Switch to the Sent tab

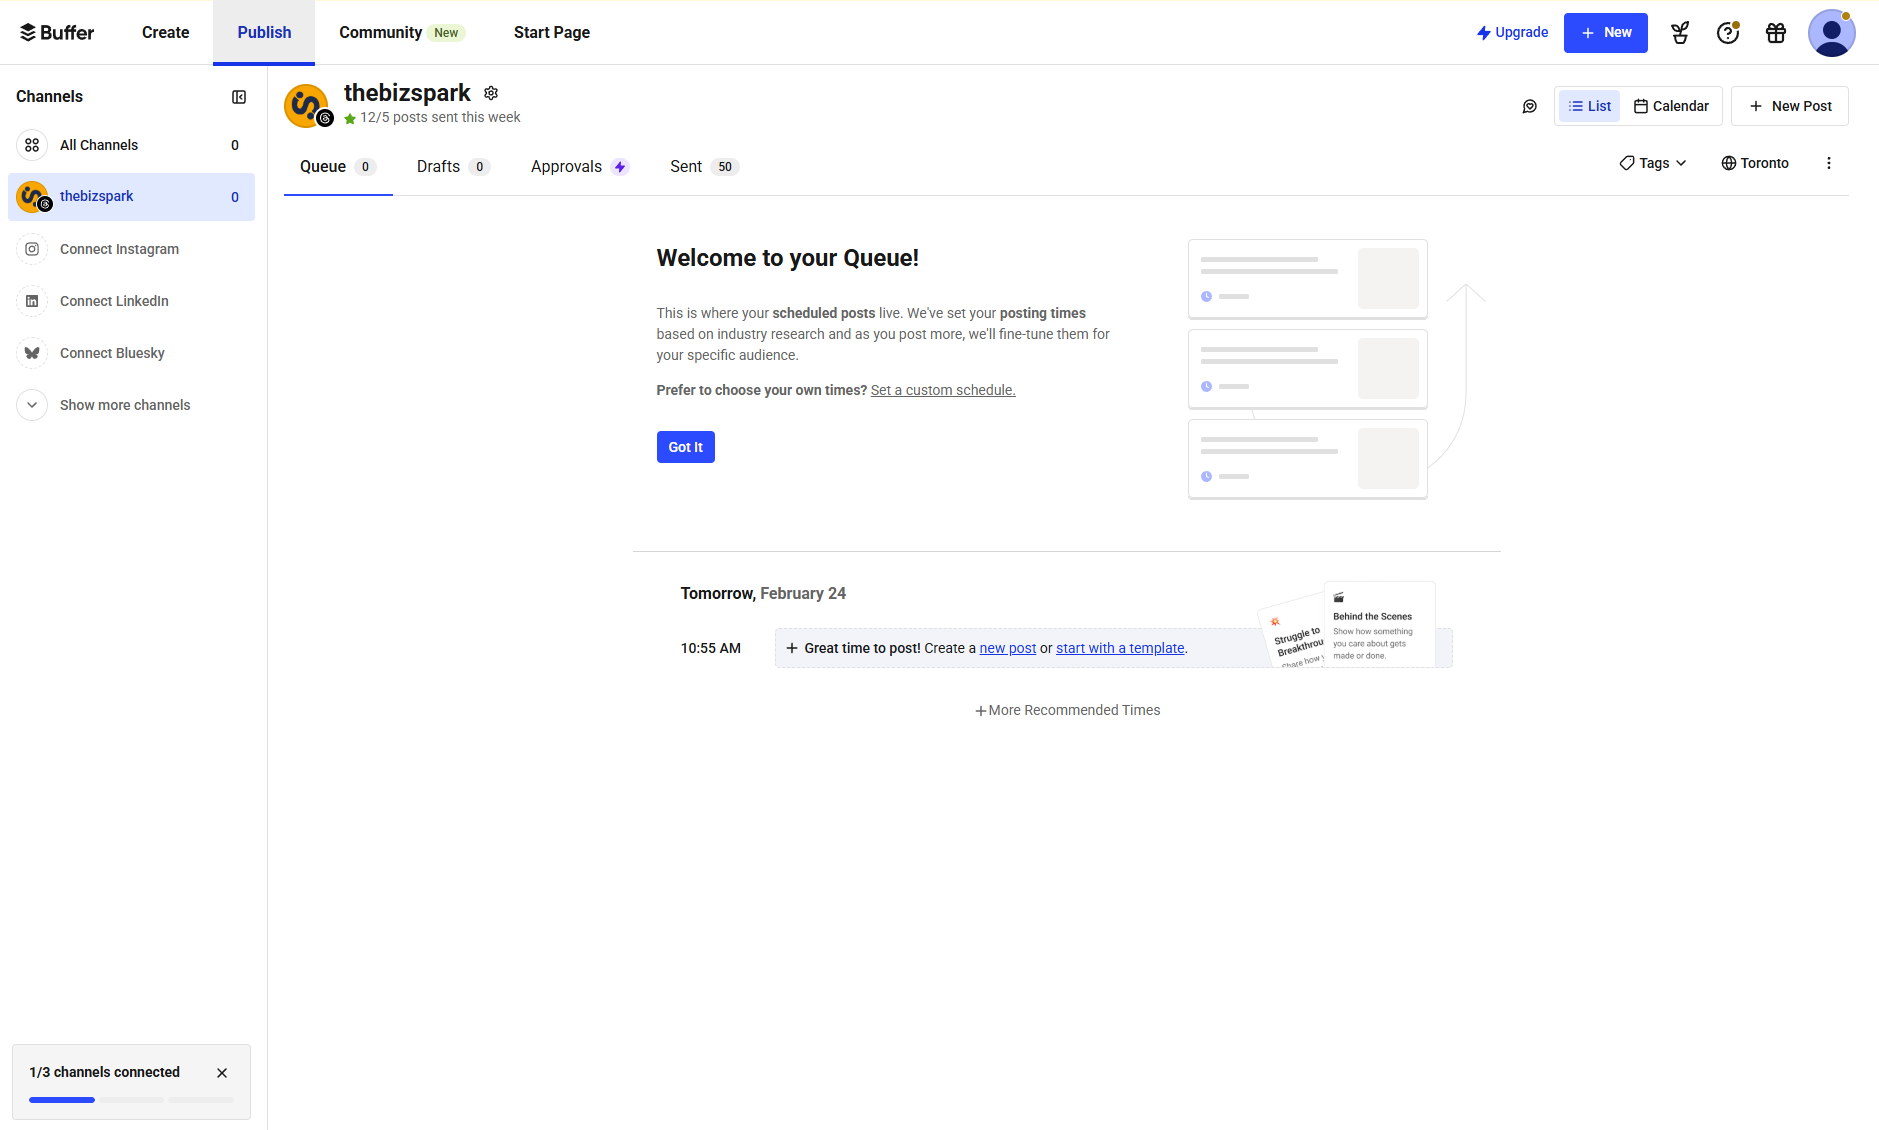point(685,166)
